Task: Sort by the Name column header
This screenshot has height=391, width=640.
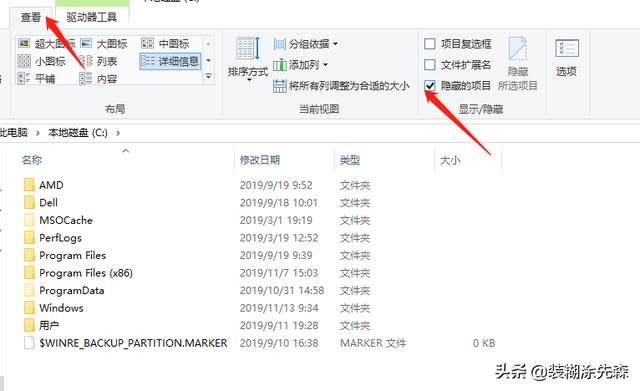Action: (32, 160)
